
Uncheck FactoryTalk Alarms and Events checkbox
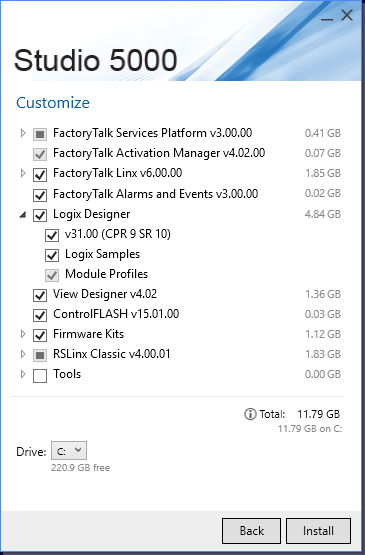[x=40, y=195]
